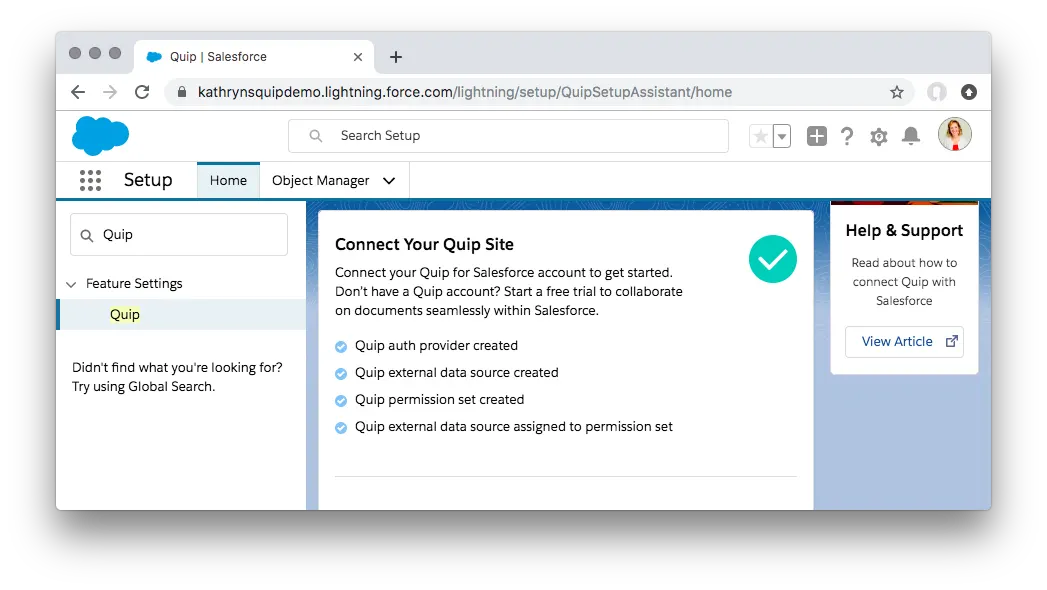The width and height of the screenshot is (1047, 590).
Task: Bookmark the page with the star icon
Action: 897,92
